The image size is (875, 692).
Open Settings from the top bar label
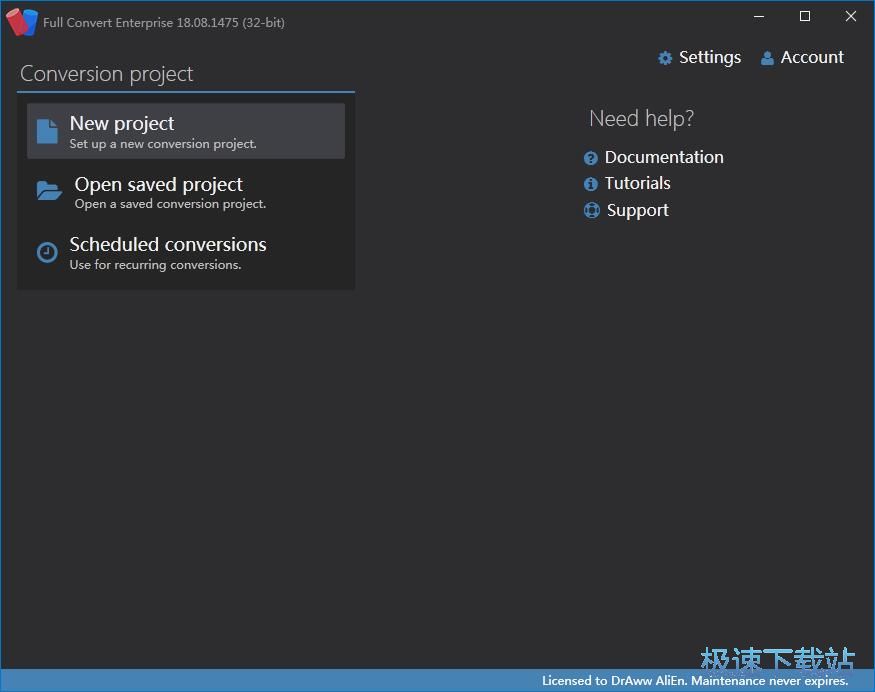709,58
